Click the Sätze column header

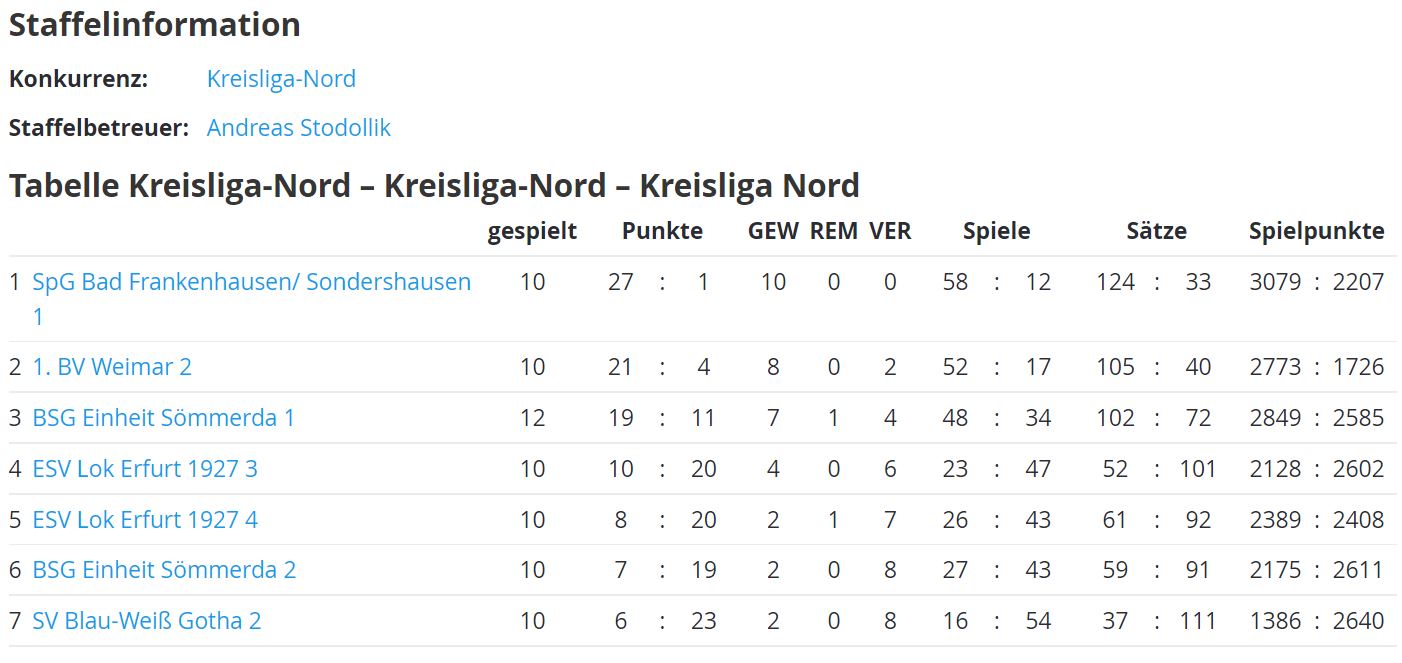pyautogui.click(x=1156, y=231)
